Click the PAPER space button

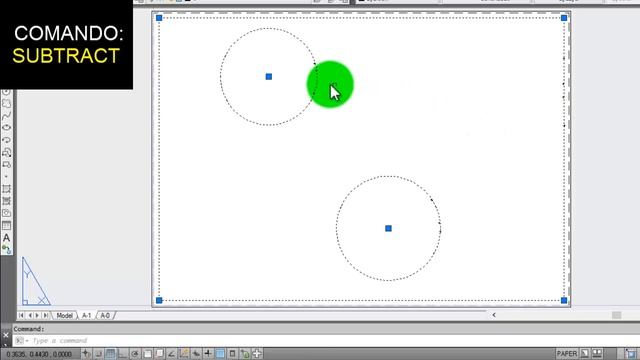point(567,353)
